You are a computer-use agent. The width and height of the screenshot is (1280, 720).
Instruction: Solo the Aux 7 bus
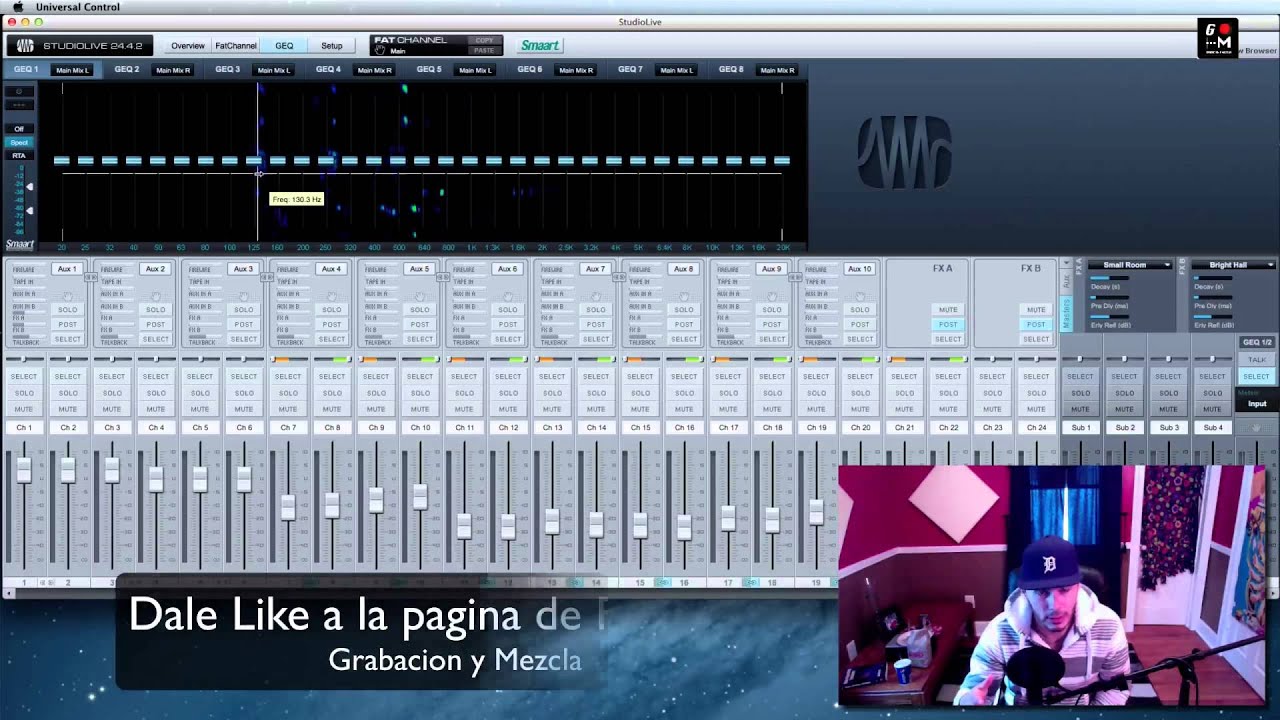pyautogui.click(x=596, y=310)
